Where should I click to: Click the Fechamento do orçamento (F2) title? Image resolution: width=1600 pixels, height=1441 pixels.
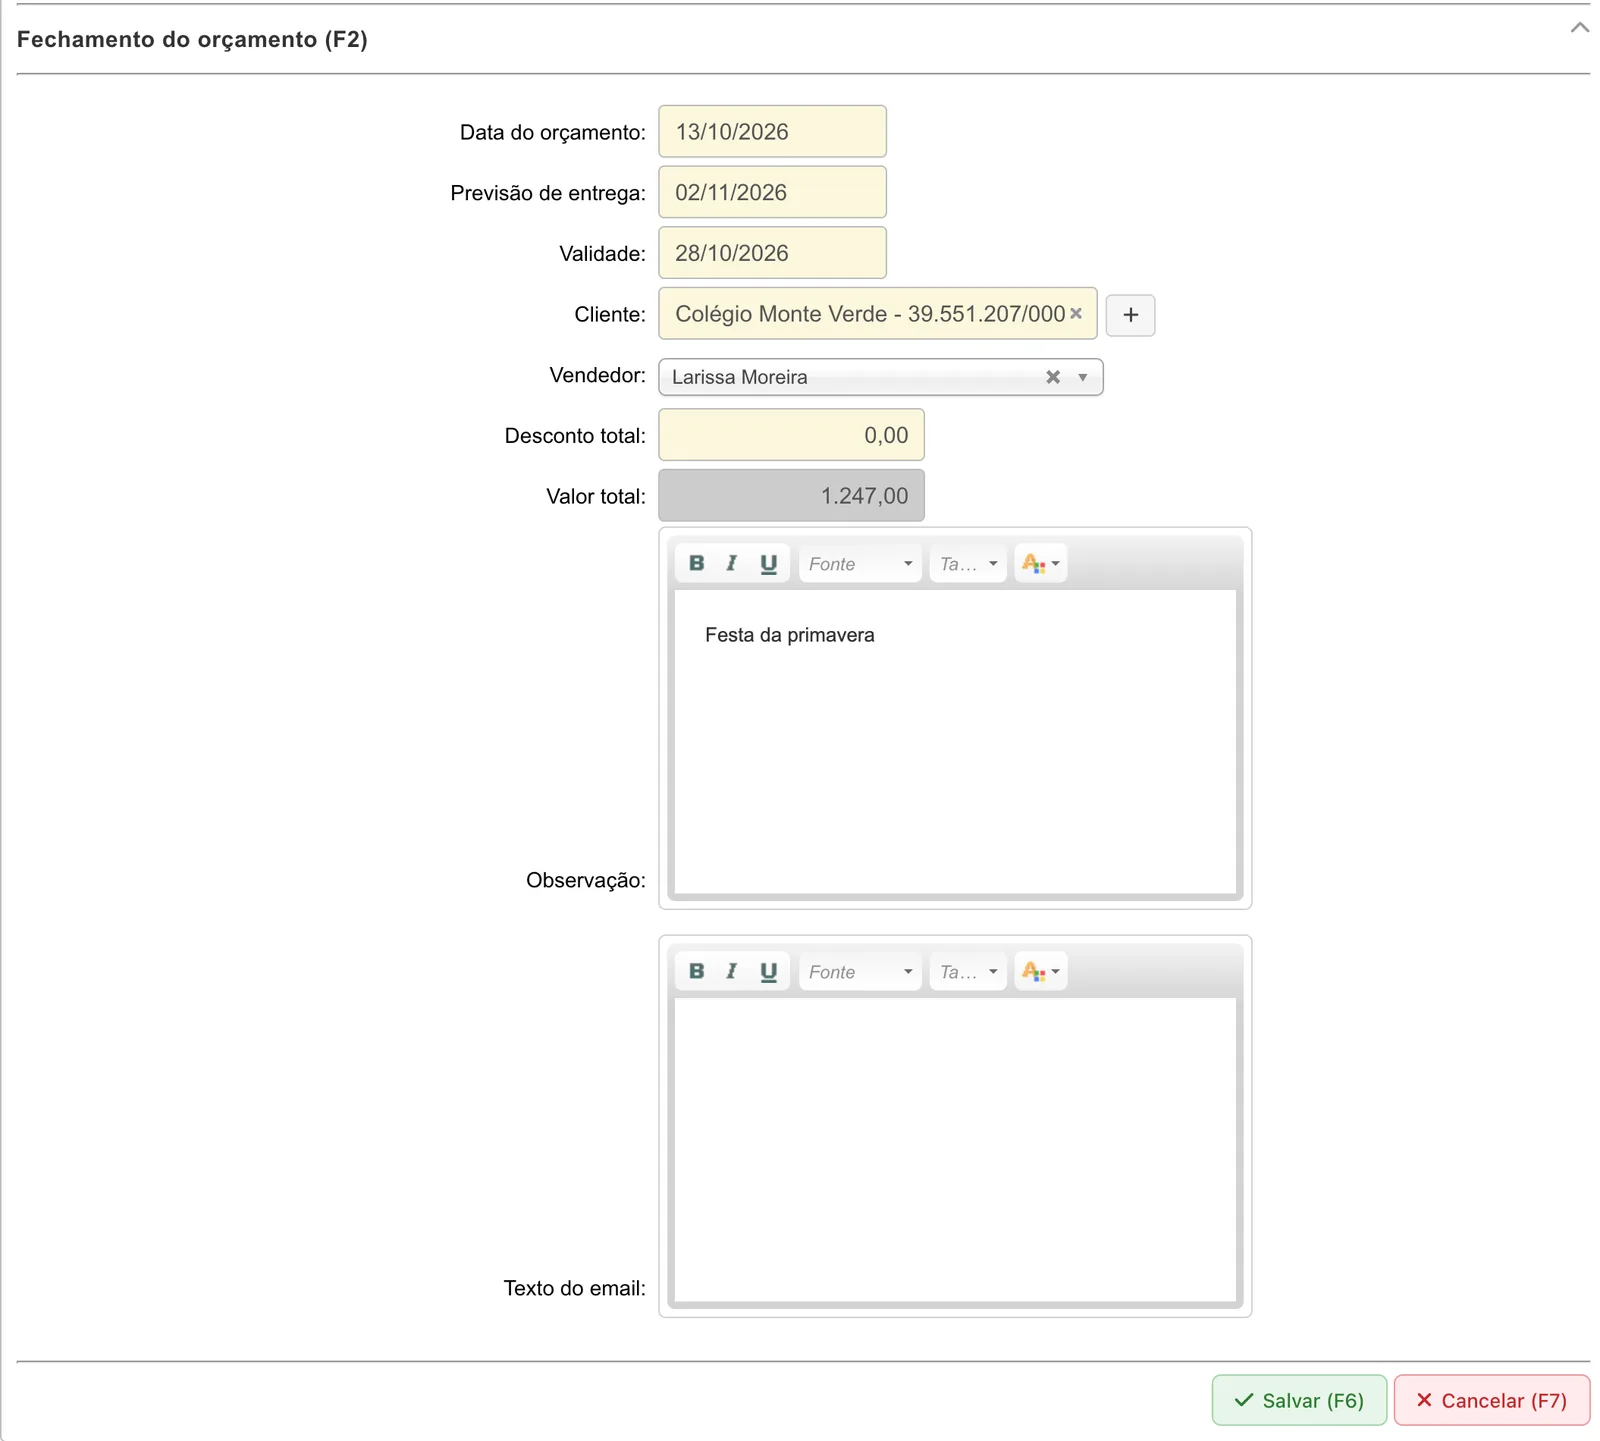(192, 39)
